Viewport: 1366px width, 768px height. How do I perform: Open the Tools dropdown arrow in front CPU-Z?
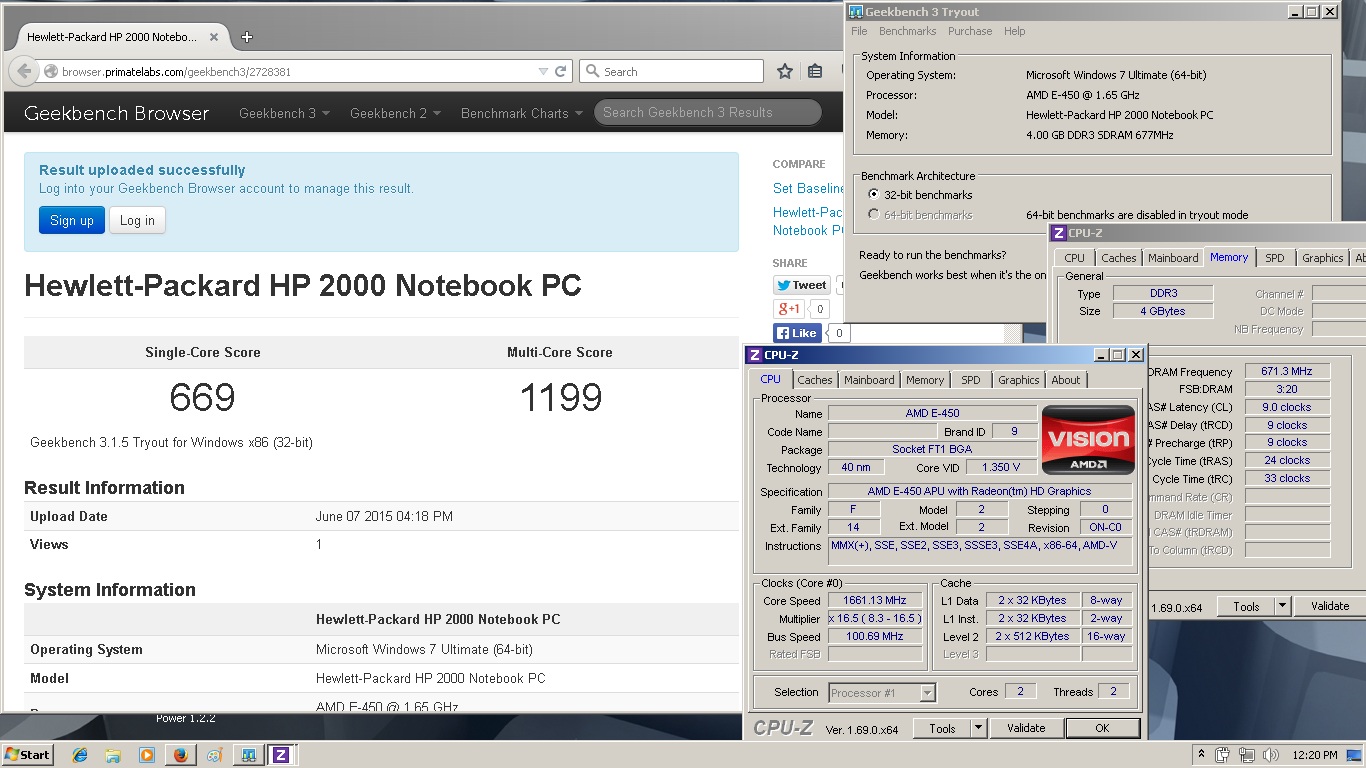pos(979,728)
